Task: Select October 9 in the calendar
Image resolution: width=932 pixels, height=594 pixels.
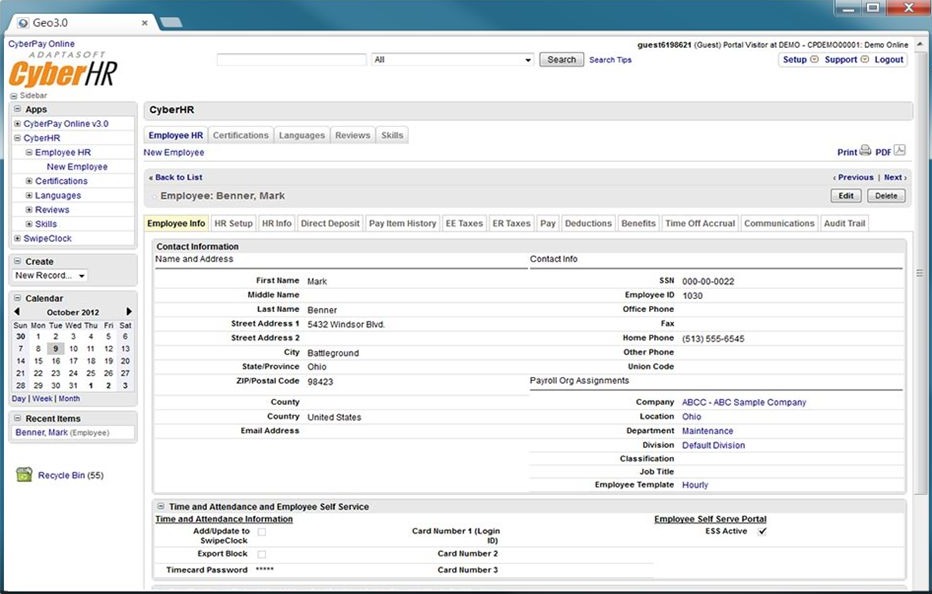Action: (x=55, y=348)
